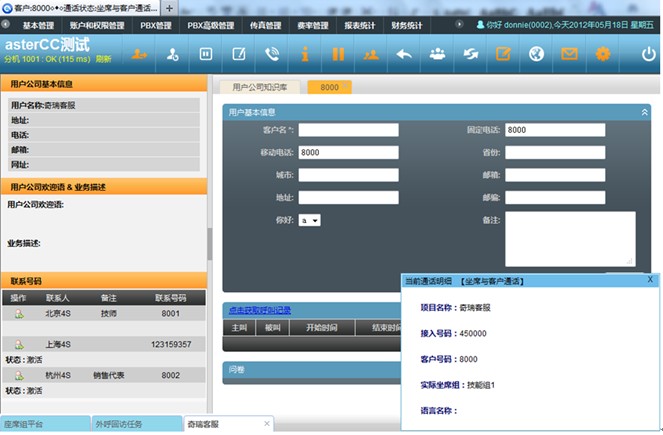
Task: Close the 当前通话明细 popup
Action: (x=650, y=280)
